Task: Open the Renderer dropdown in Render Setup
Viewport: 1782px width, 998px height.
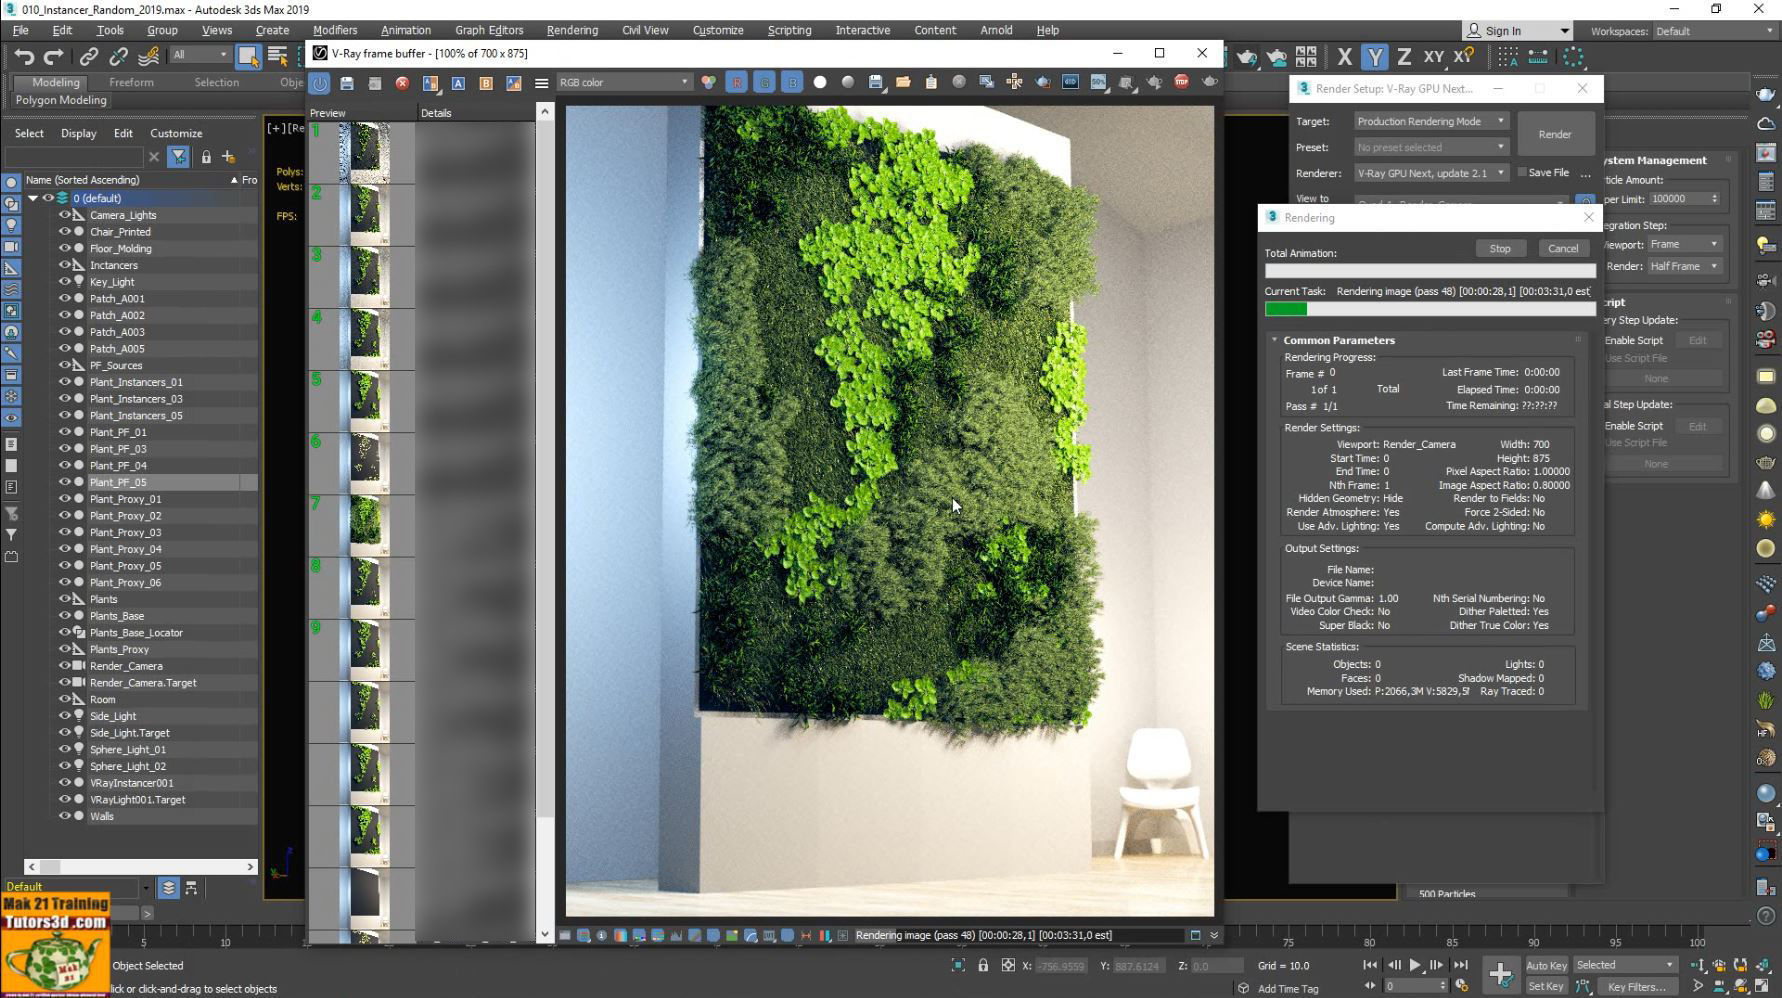Action: pyautogui.click(x=1431, y=173)
